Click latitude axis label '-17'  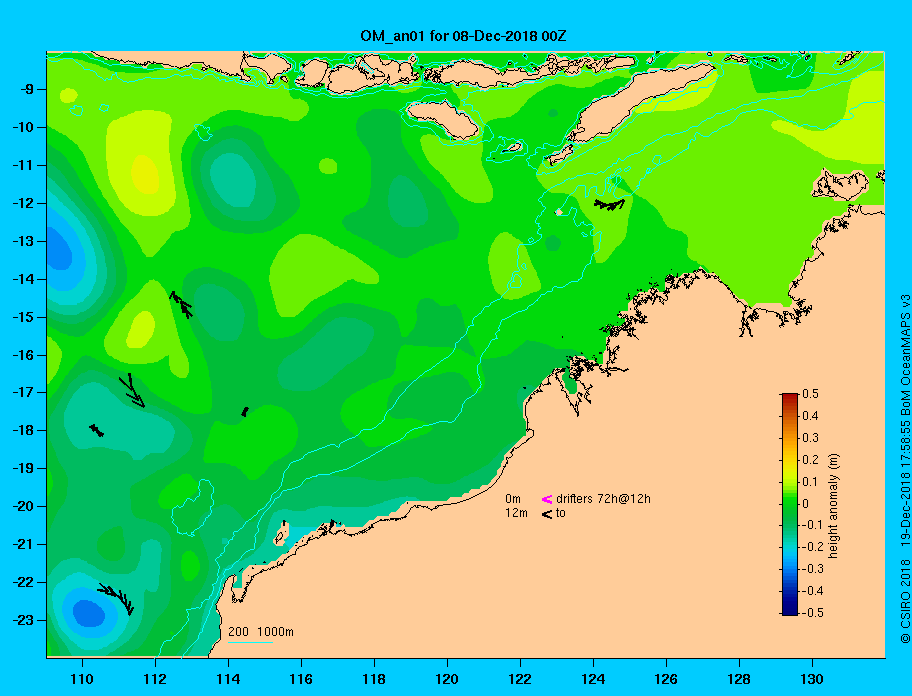pos(23,393)
